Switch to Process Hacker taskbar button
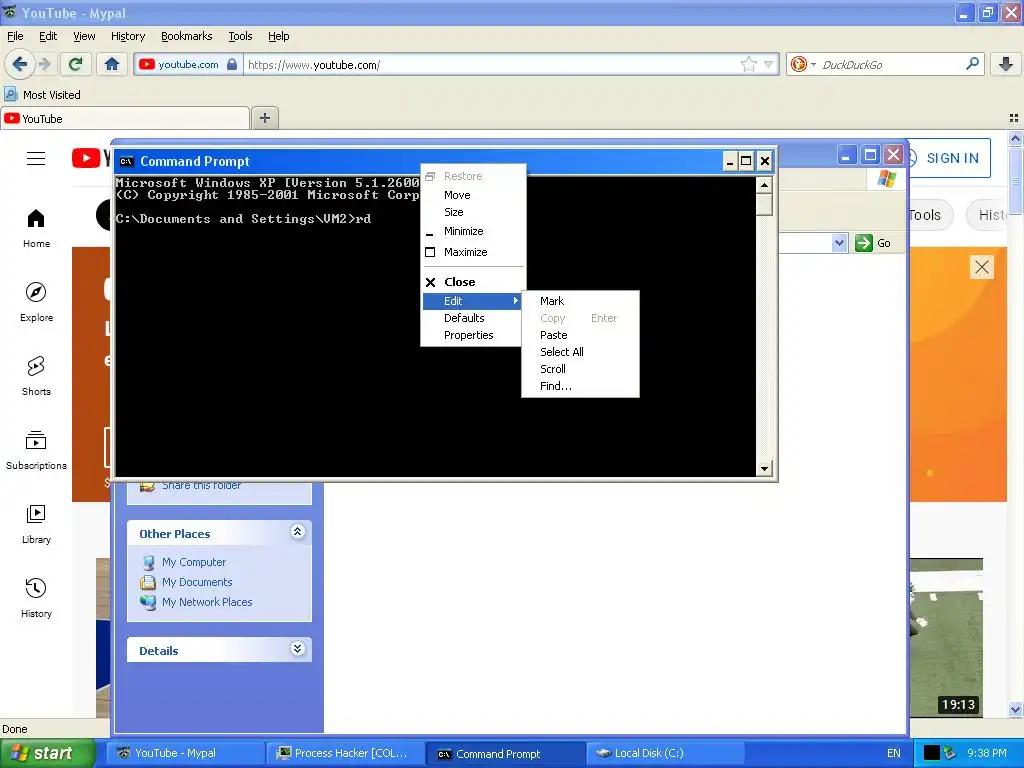This screenshot has width=1024, height=768. pyautogui.click(x=345, y=753)
